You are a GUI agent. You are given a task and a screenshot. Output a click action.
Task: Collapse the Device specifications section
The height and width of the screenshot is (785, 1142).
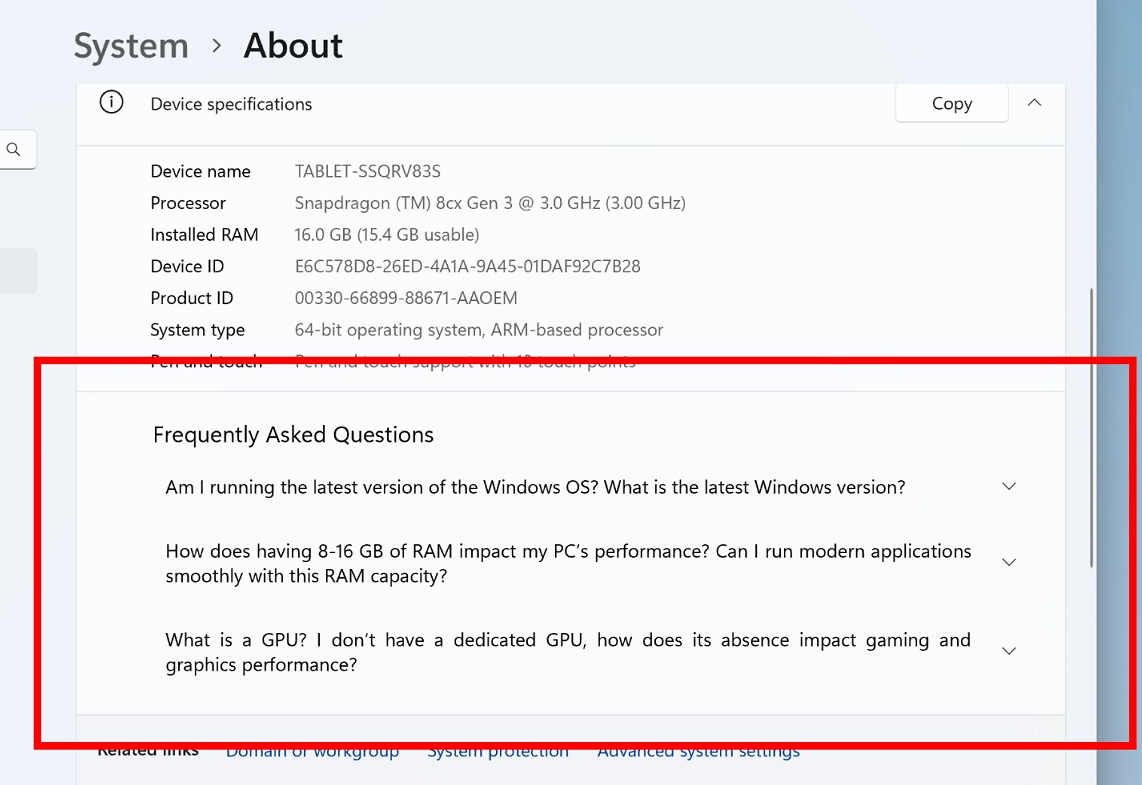[x=1034, y=103]
